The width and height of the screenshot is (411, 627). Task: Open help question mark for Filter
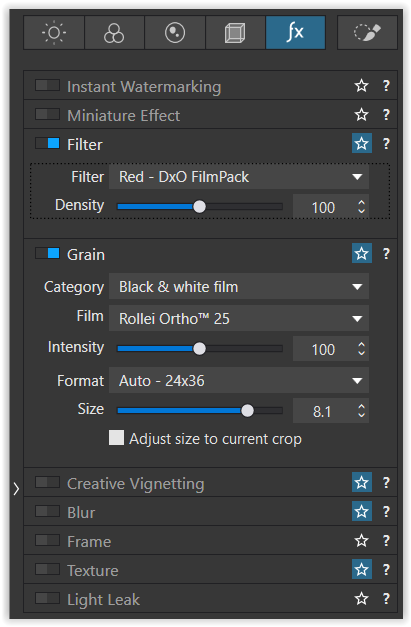click(386, 144)
